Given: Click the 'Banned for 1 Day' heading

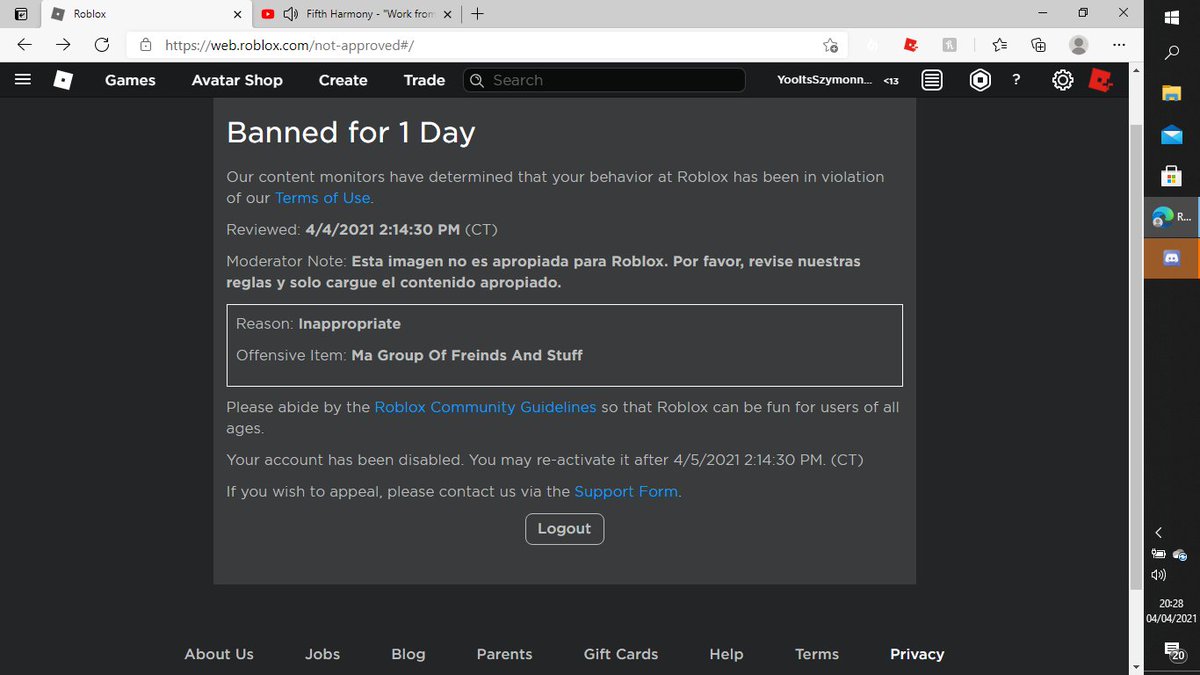Looking at the screenshot, I should coord(351,132).
